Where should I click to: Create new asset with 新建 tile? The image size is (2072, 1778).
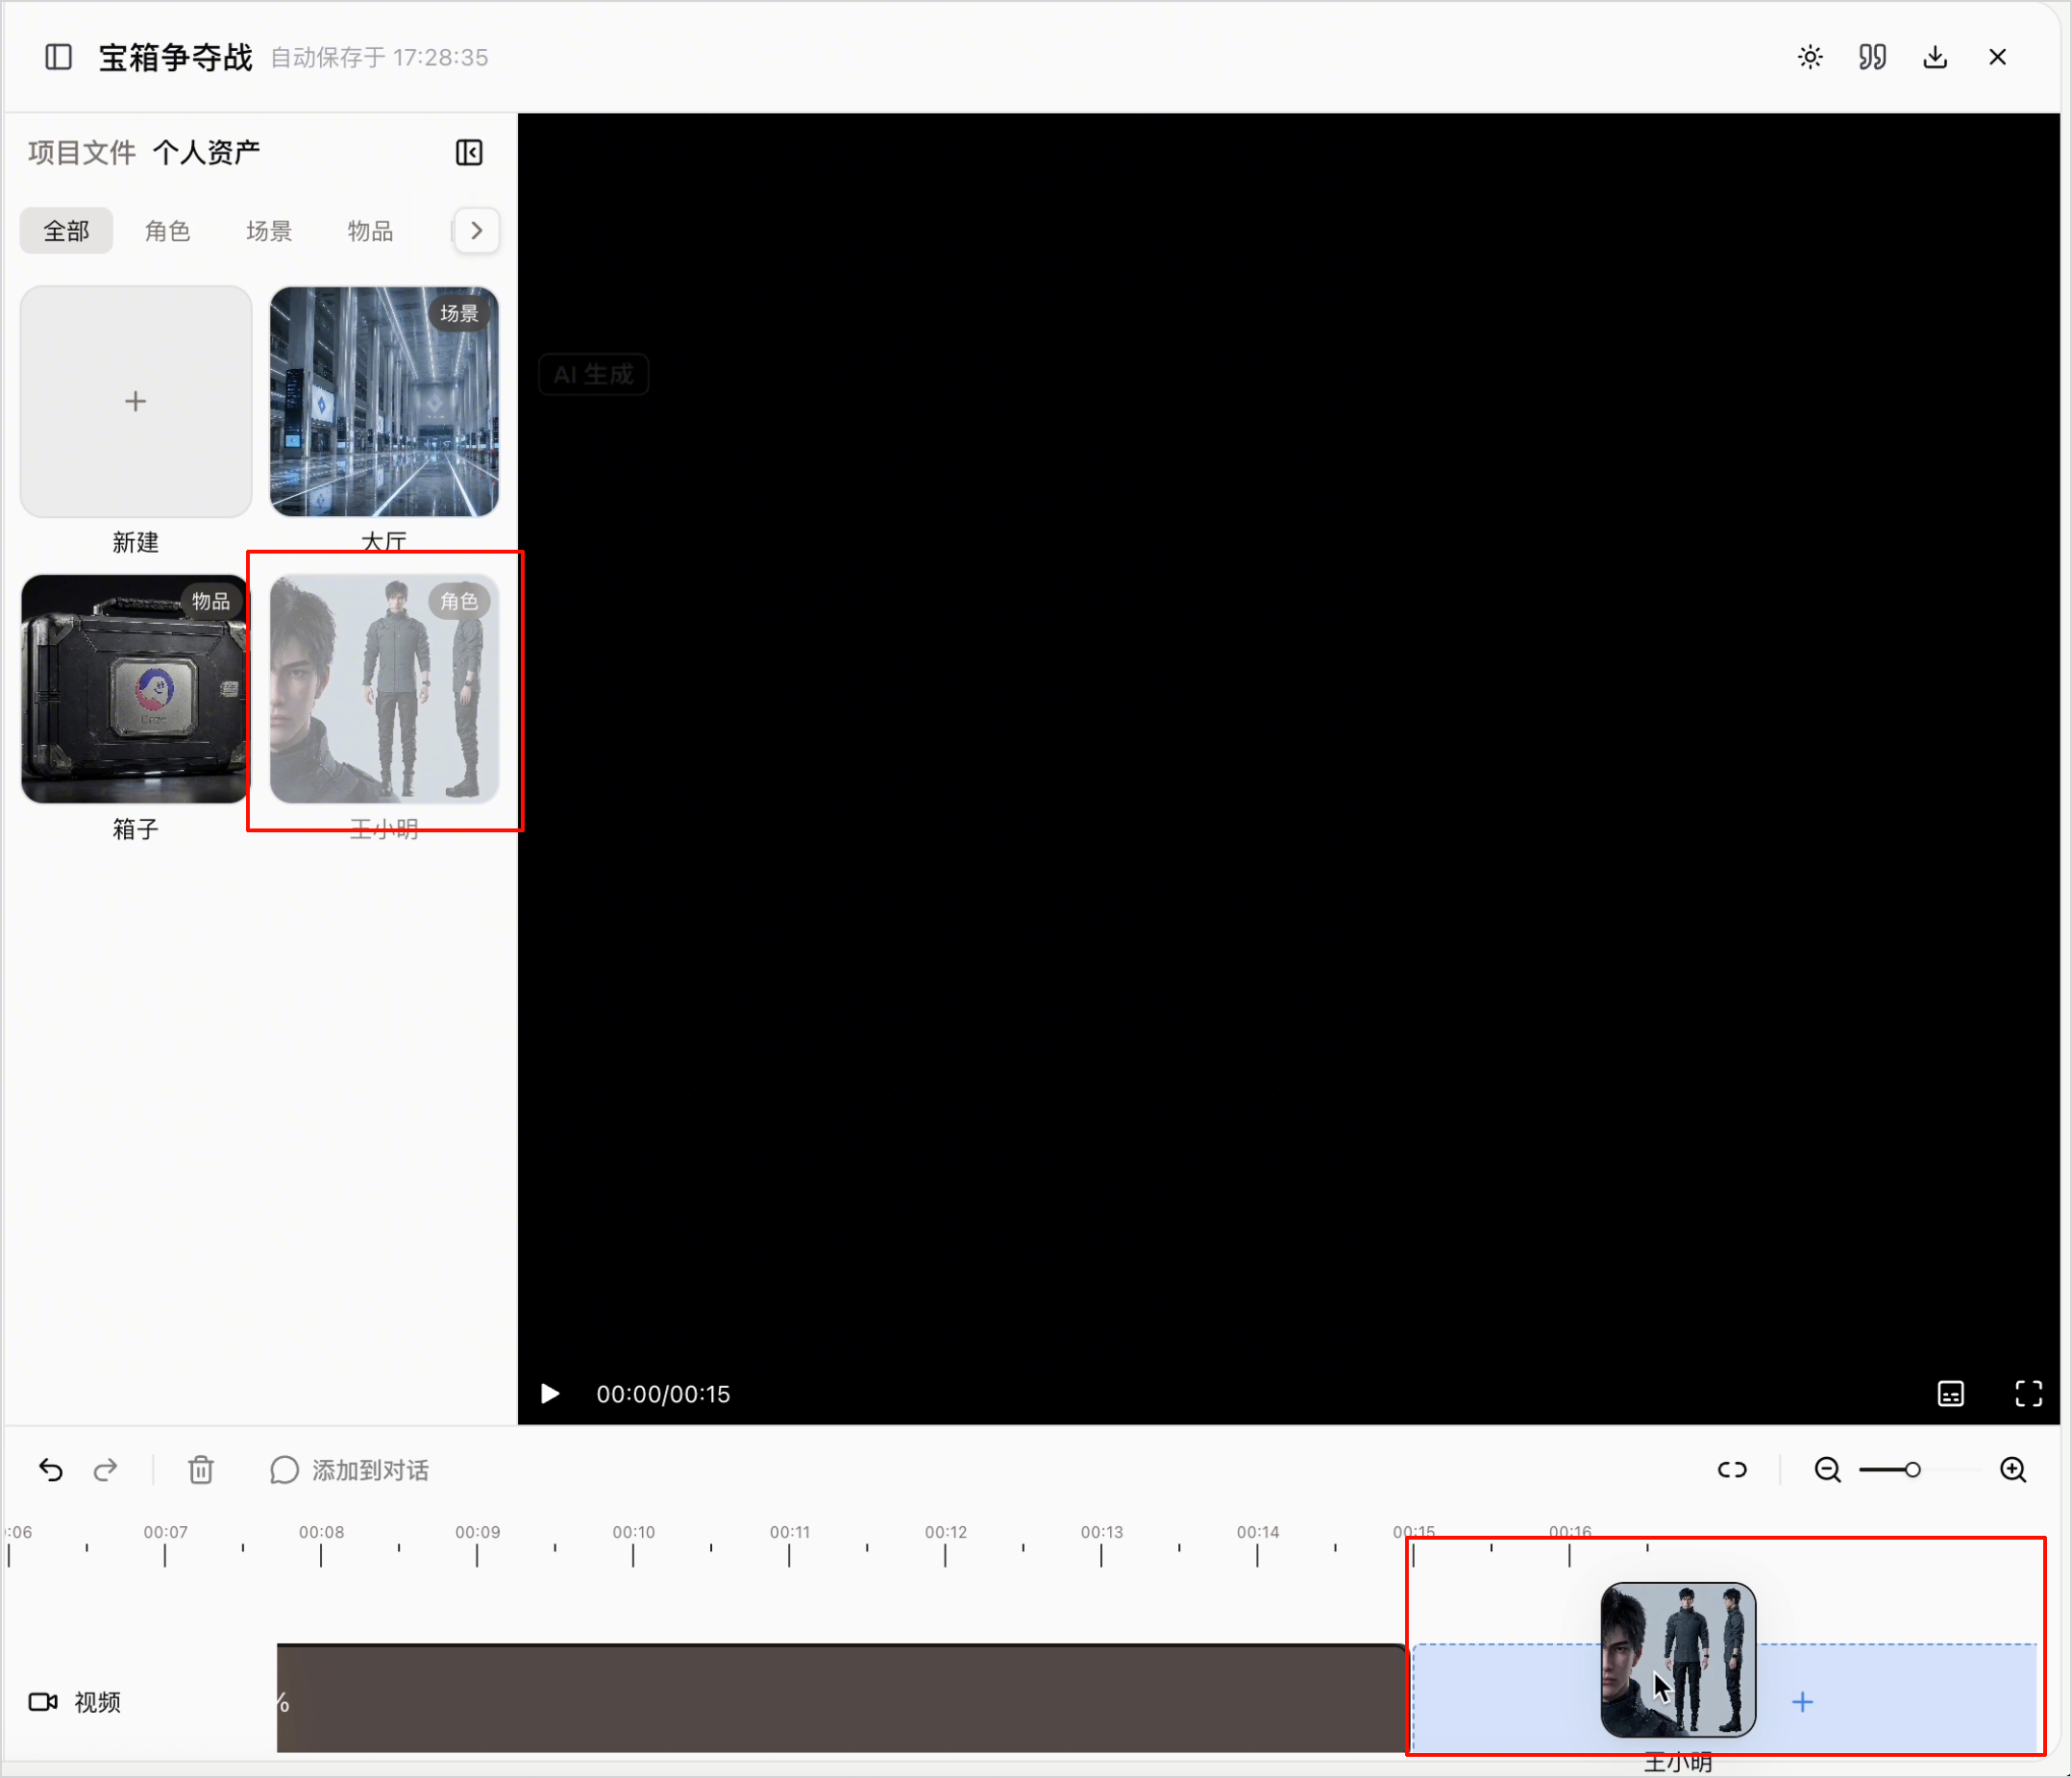[x=136, y=401]
